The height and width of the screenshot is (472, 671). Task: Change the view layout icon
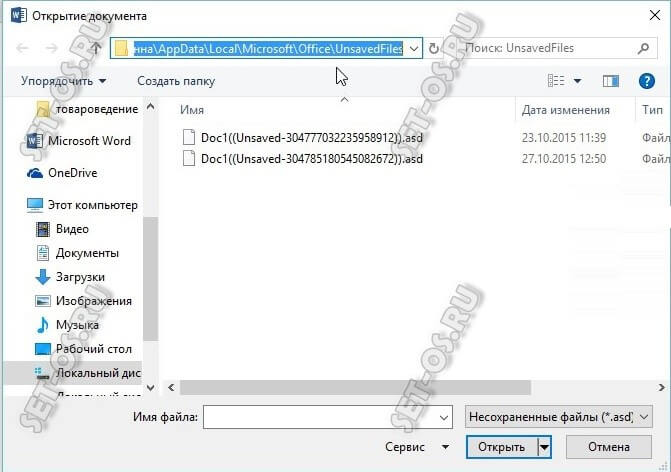556,80
